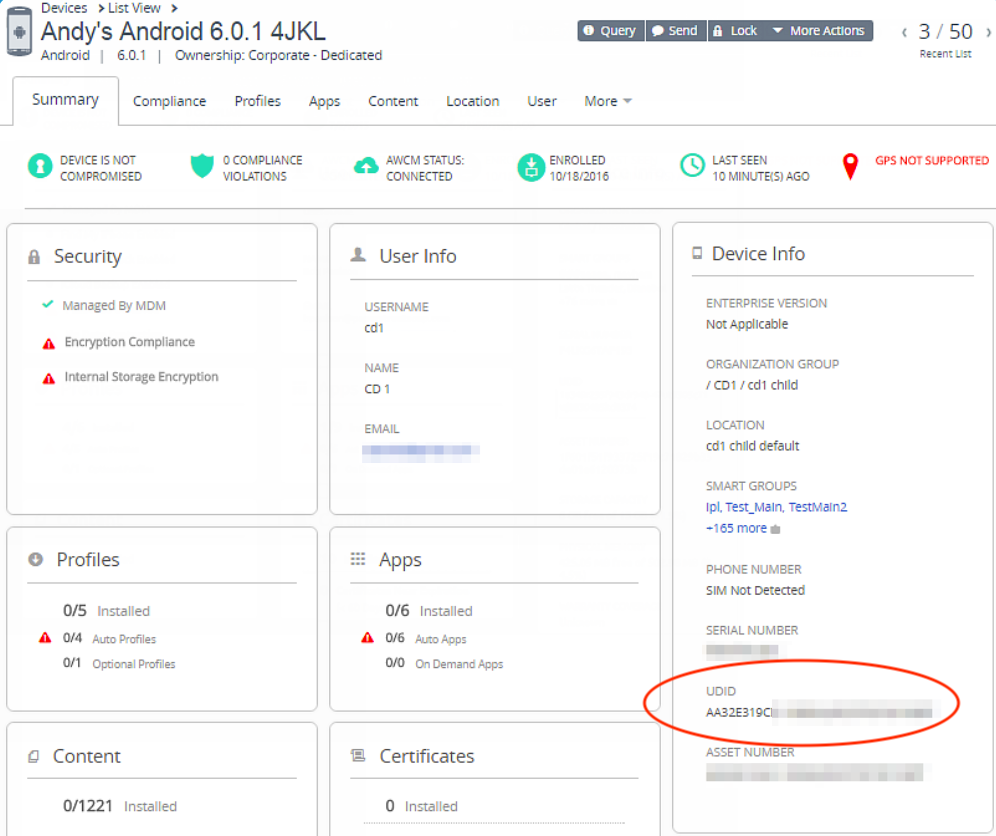
Task: Click the Encryption Compliance warning icon
Action: (48, 343)
